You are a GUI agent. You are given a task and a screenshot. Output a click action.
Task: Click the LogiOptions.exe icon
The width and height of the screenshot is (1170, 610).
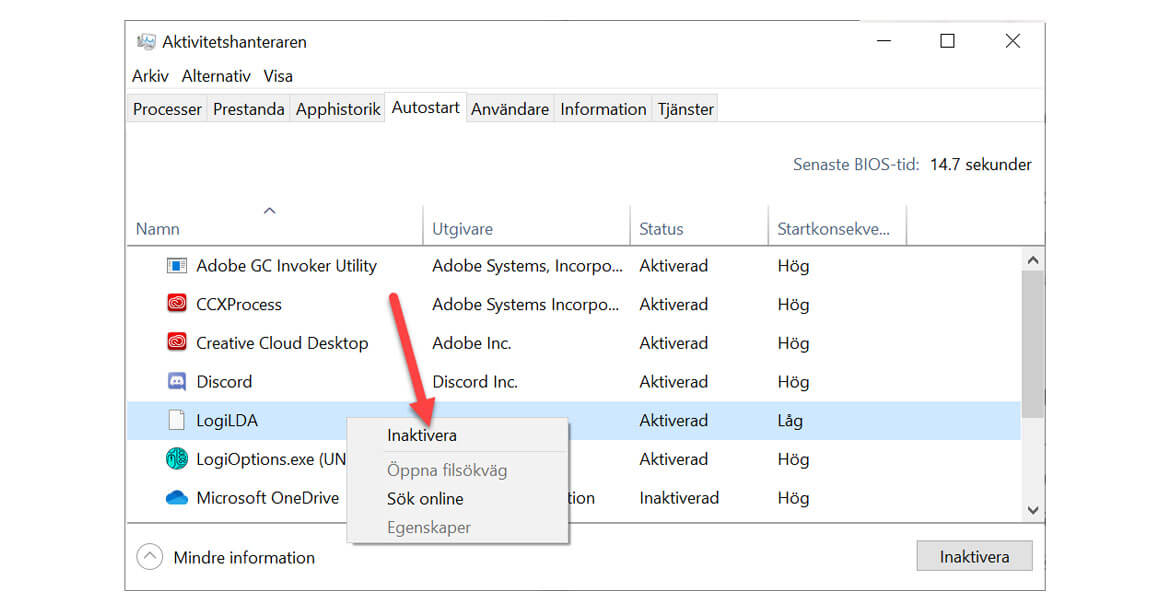pyautogui.click(x=177, y=459)
